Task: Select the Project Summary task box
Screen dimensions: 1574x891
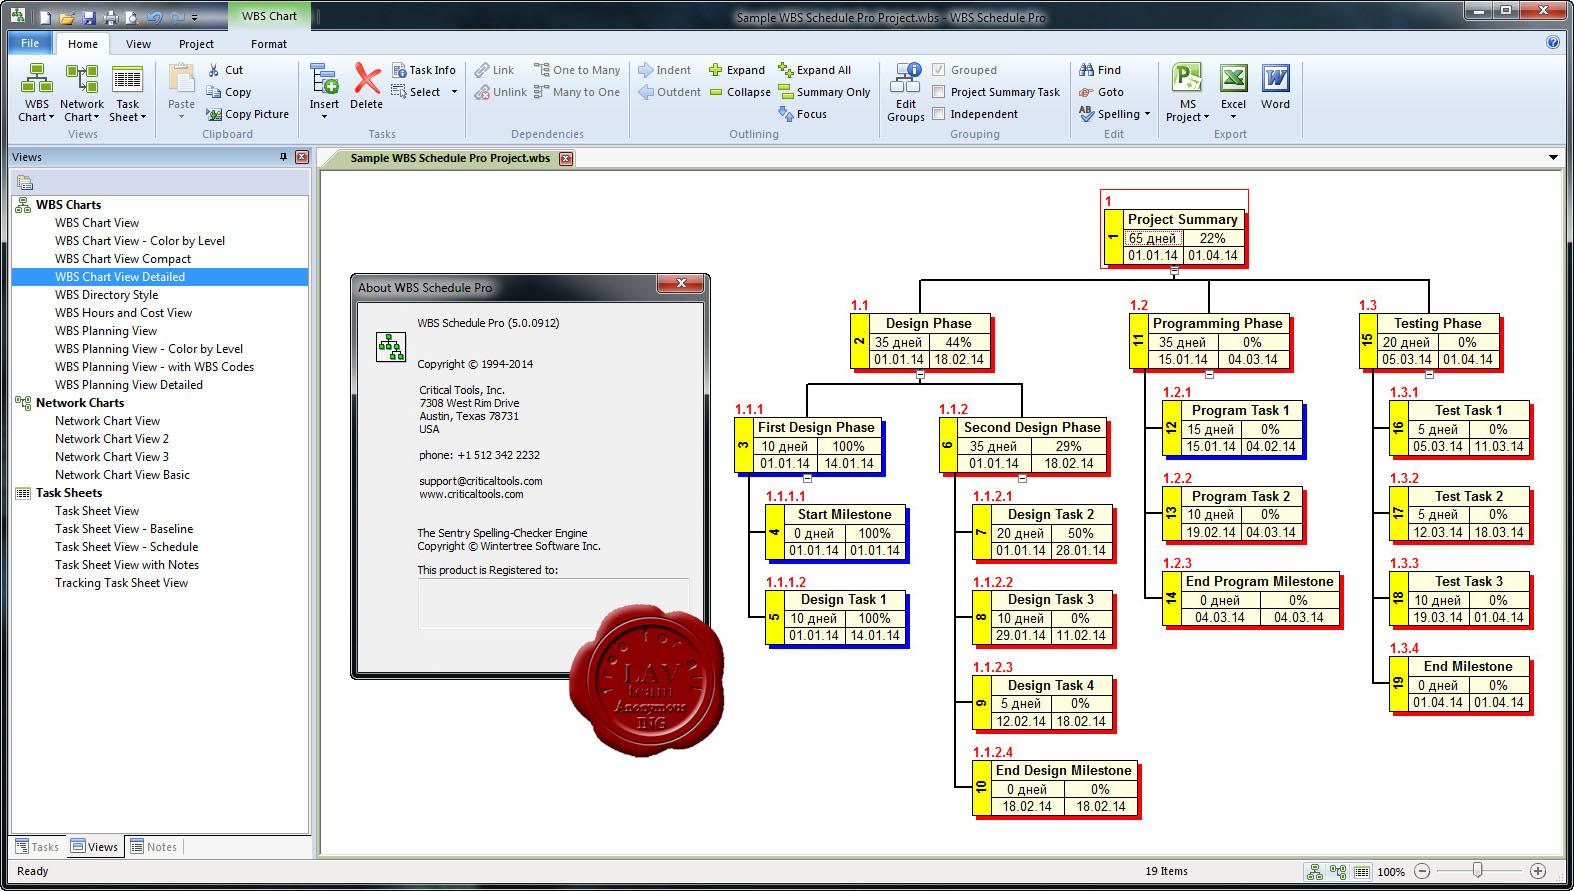Action: point(1174,237)
